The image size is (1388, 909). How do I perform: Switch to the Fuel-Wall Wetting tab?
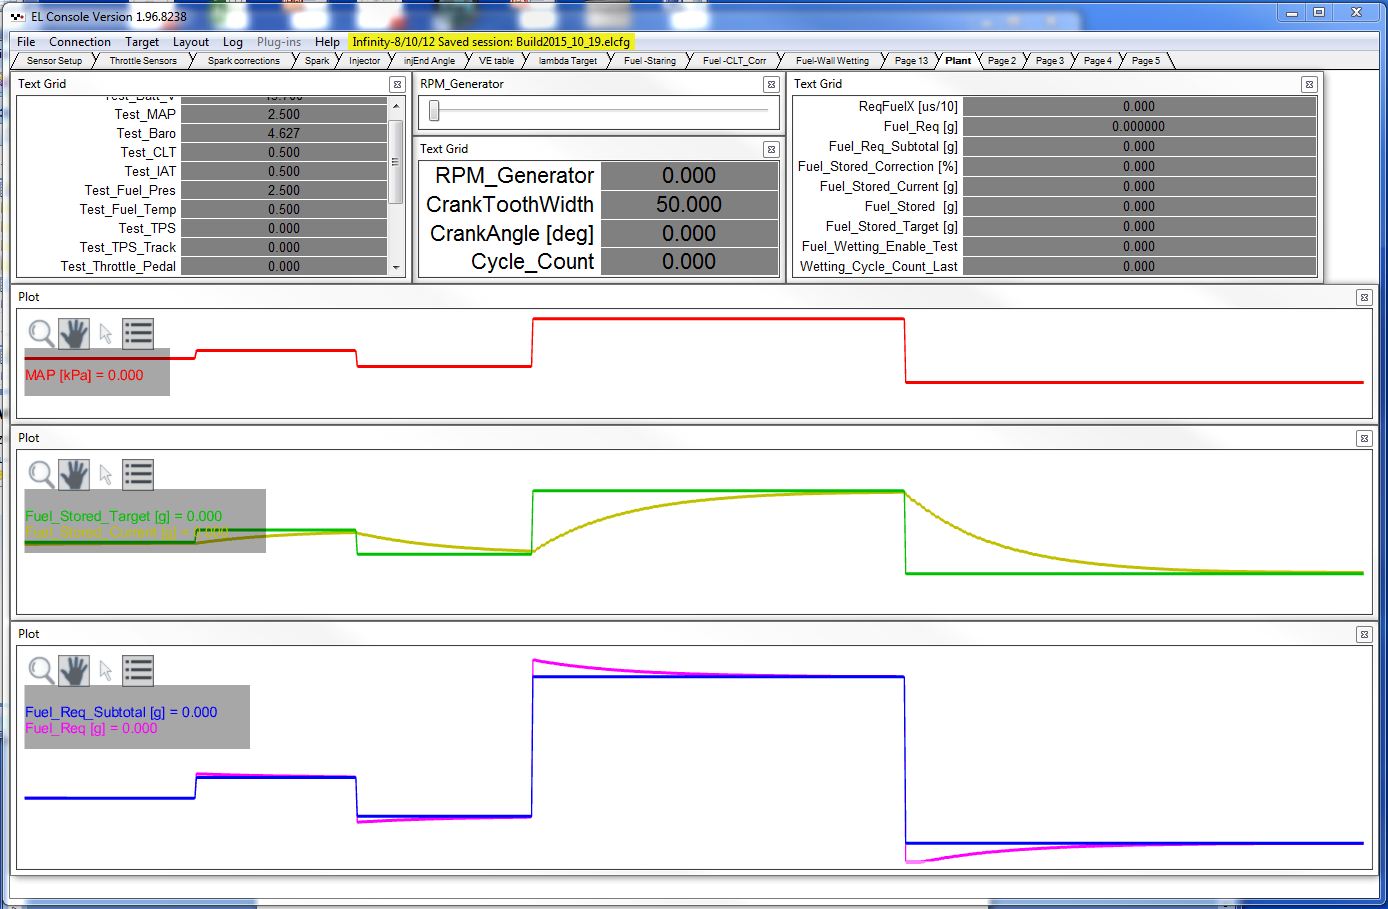click(x=832, y=61)
